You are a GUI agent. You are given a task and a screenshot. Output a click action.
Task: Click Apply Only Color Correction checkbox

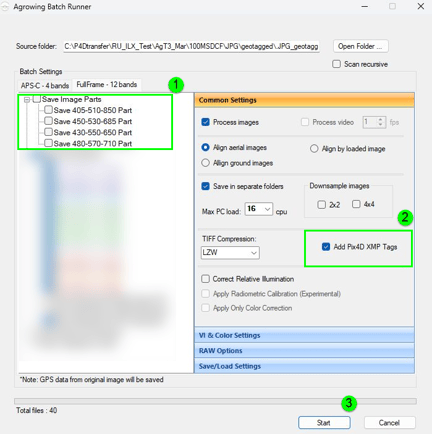pyautogui.click(x=205, y=308)
